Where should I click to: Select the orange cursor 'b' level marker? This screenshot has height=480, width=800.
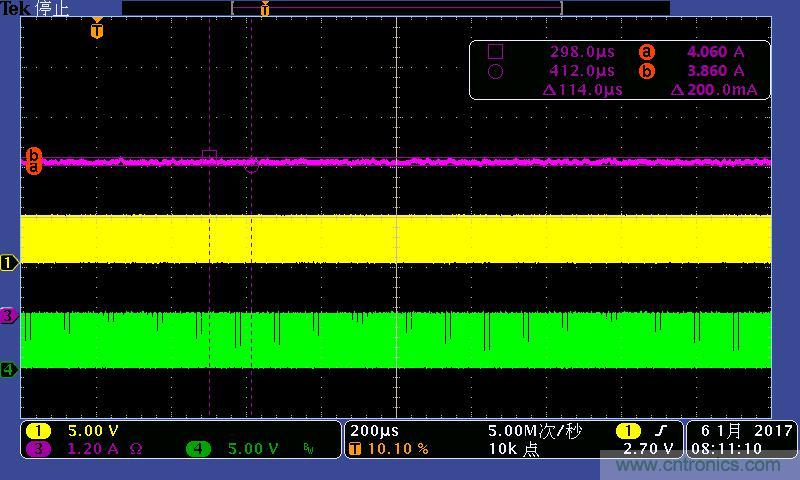click(x=34, y=155)
